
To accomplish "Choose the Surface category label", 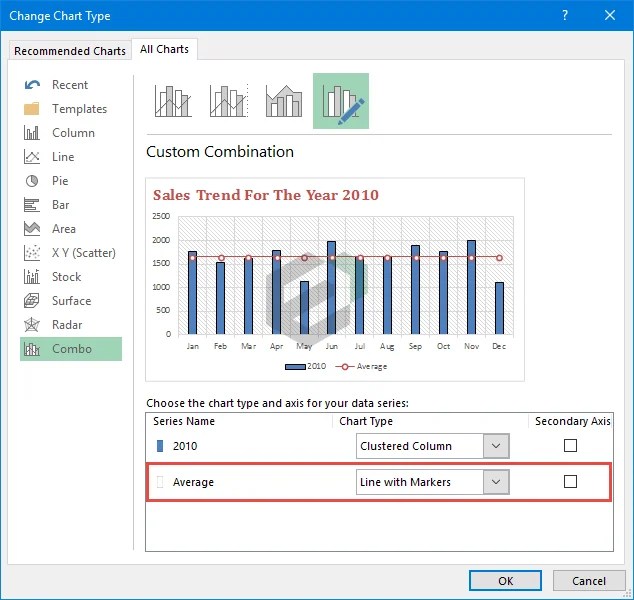I will pos(72,301).
